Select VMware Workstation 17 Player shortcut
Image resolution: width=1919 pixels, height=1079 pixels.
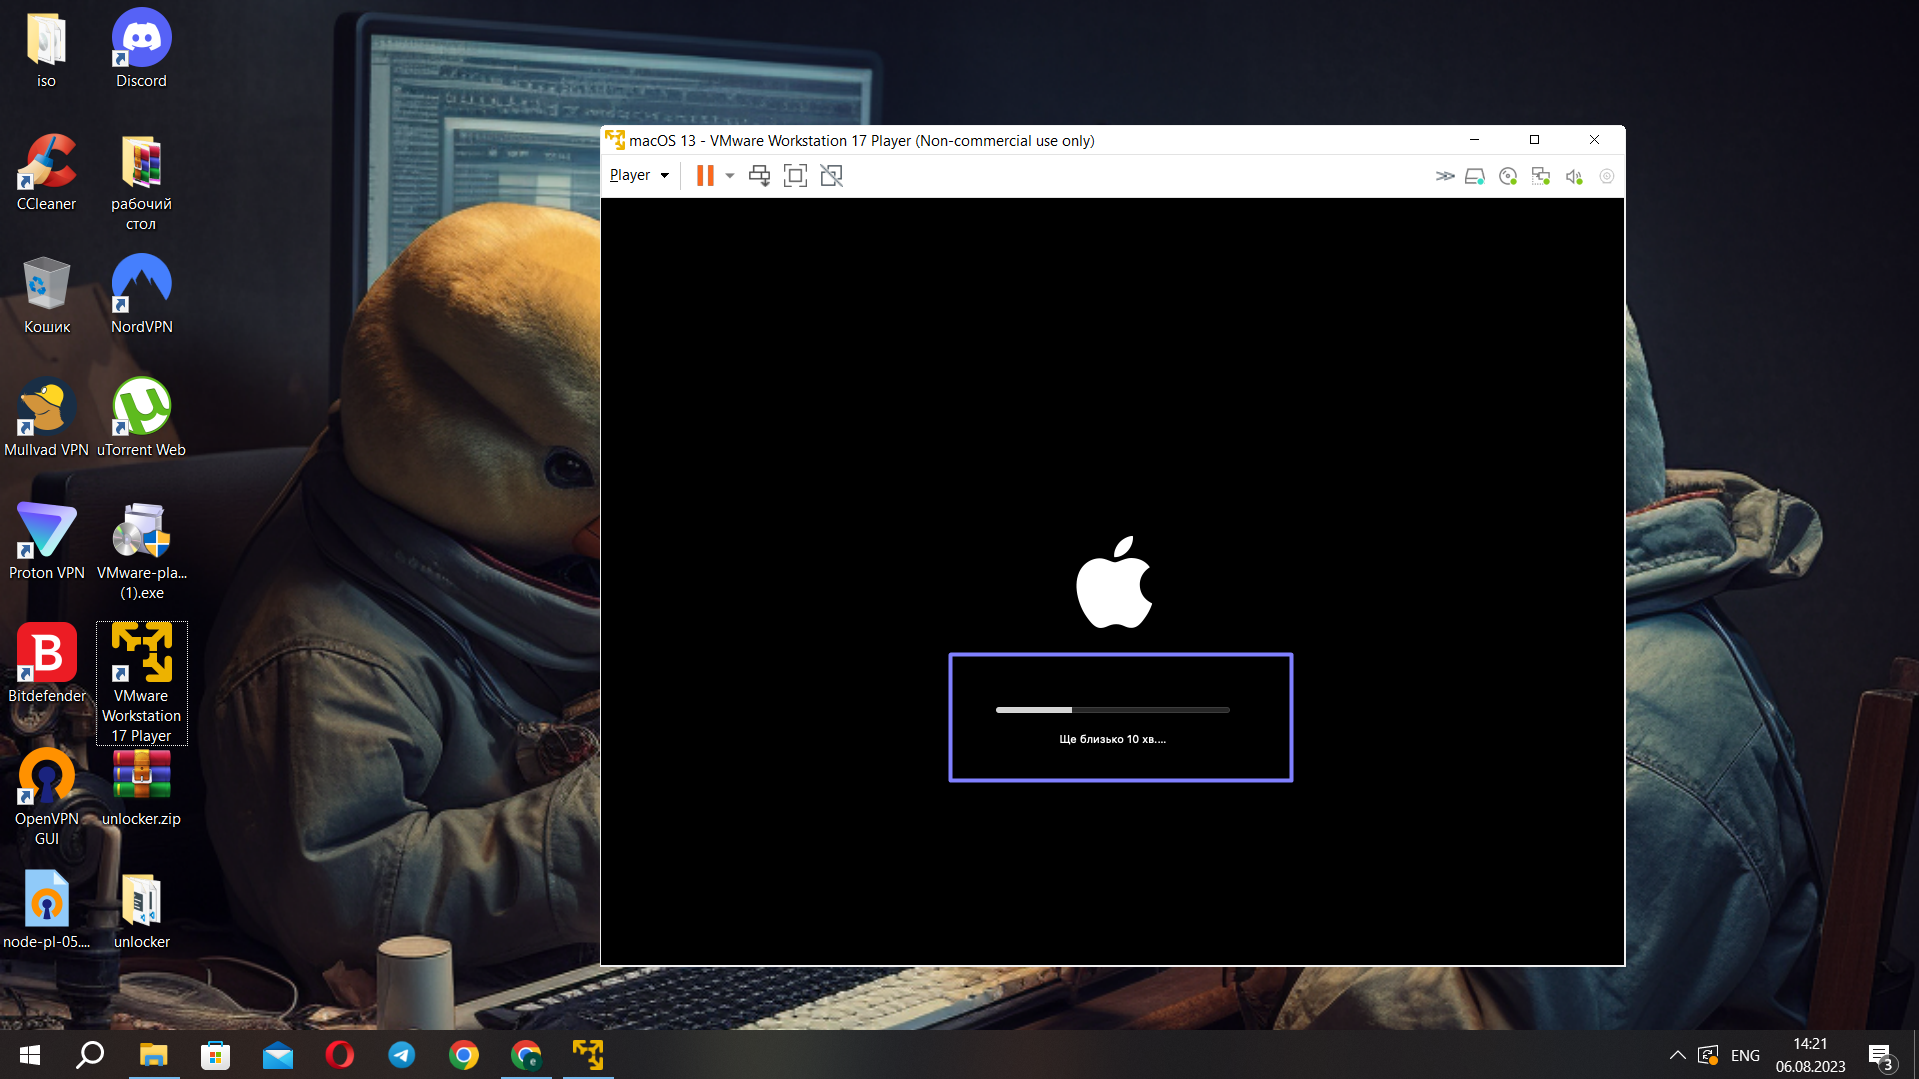click(141, 684)
